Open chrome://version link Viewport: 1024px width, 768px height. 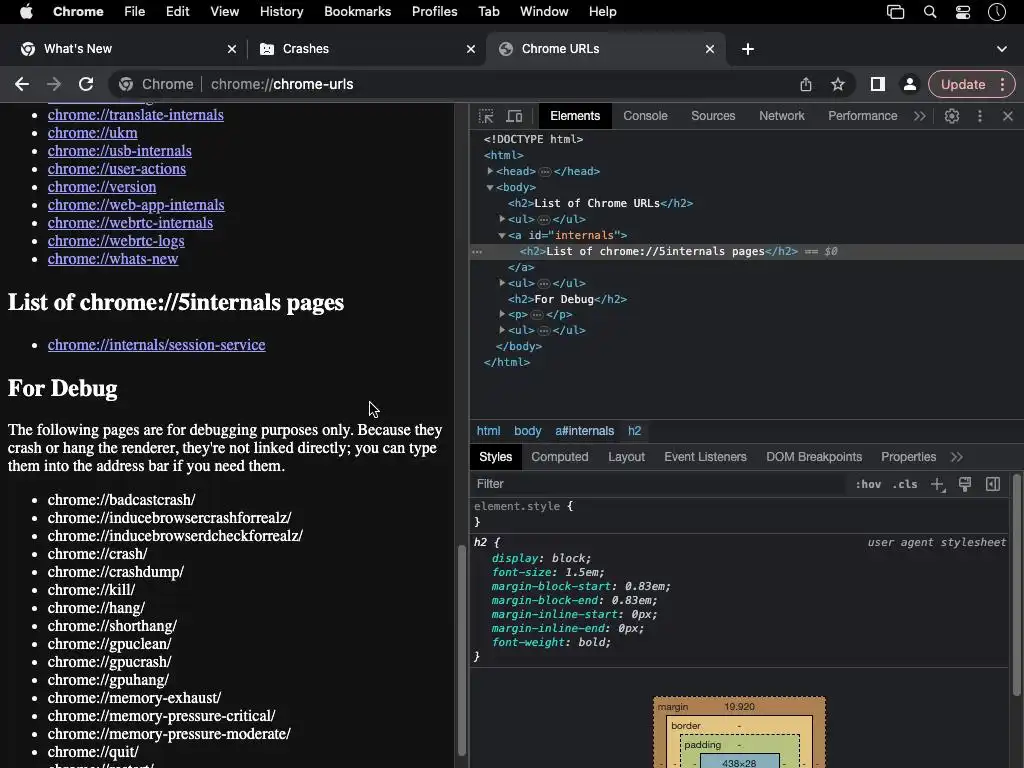click(102, 187)
